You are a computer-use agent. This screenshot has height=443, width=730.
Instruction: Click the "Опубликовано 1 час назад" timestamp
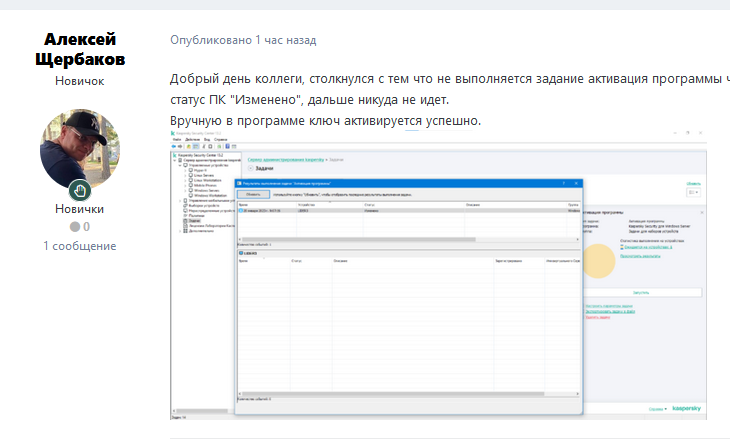pos(243,40)
